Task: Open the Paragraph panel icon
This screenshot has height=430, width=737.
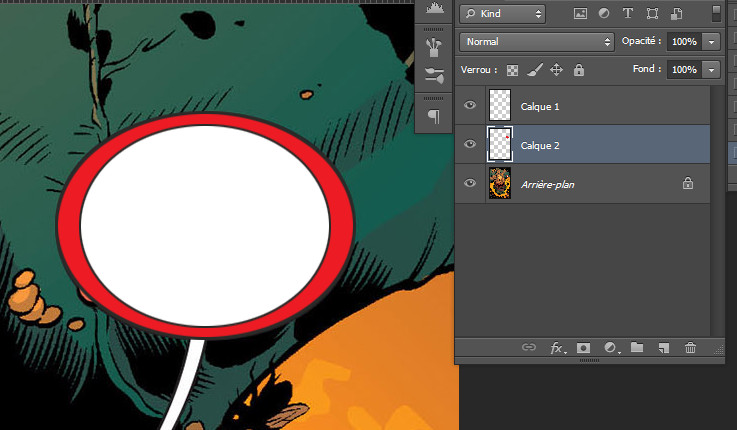Action: click(434, 116)
